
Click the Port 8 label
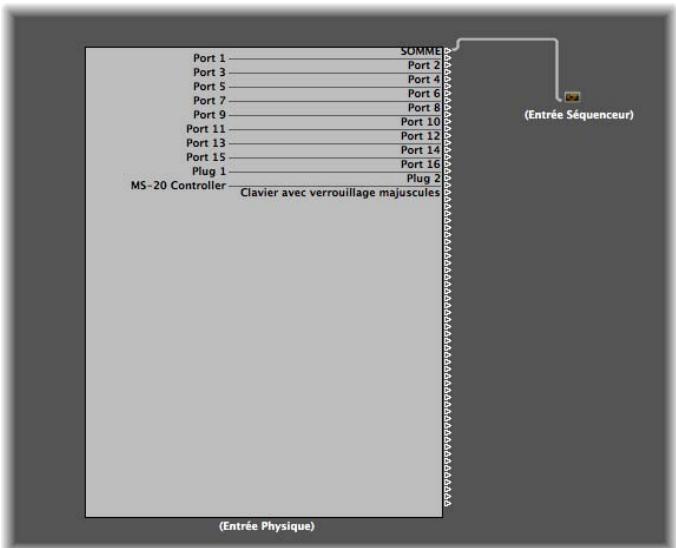pyautogui.click(x=424, y=108)
